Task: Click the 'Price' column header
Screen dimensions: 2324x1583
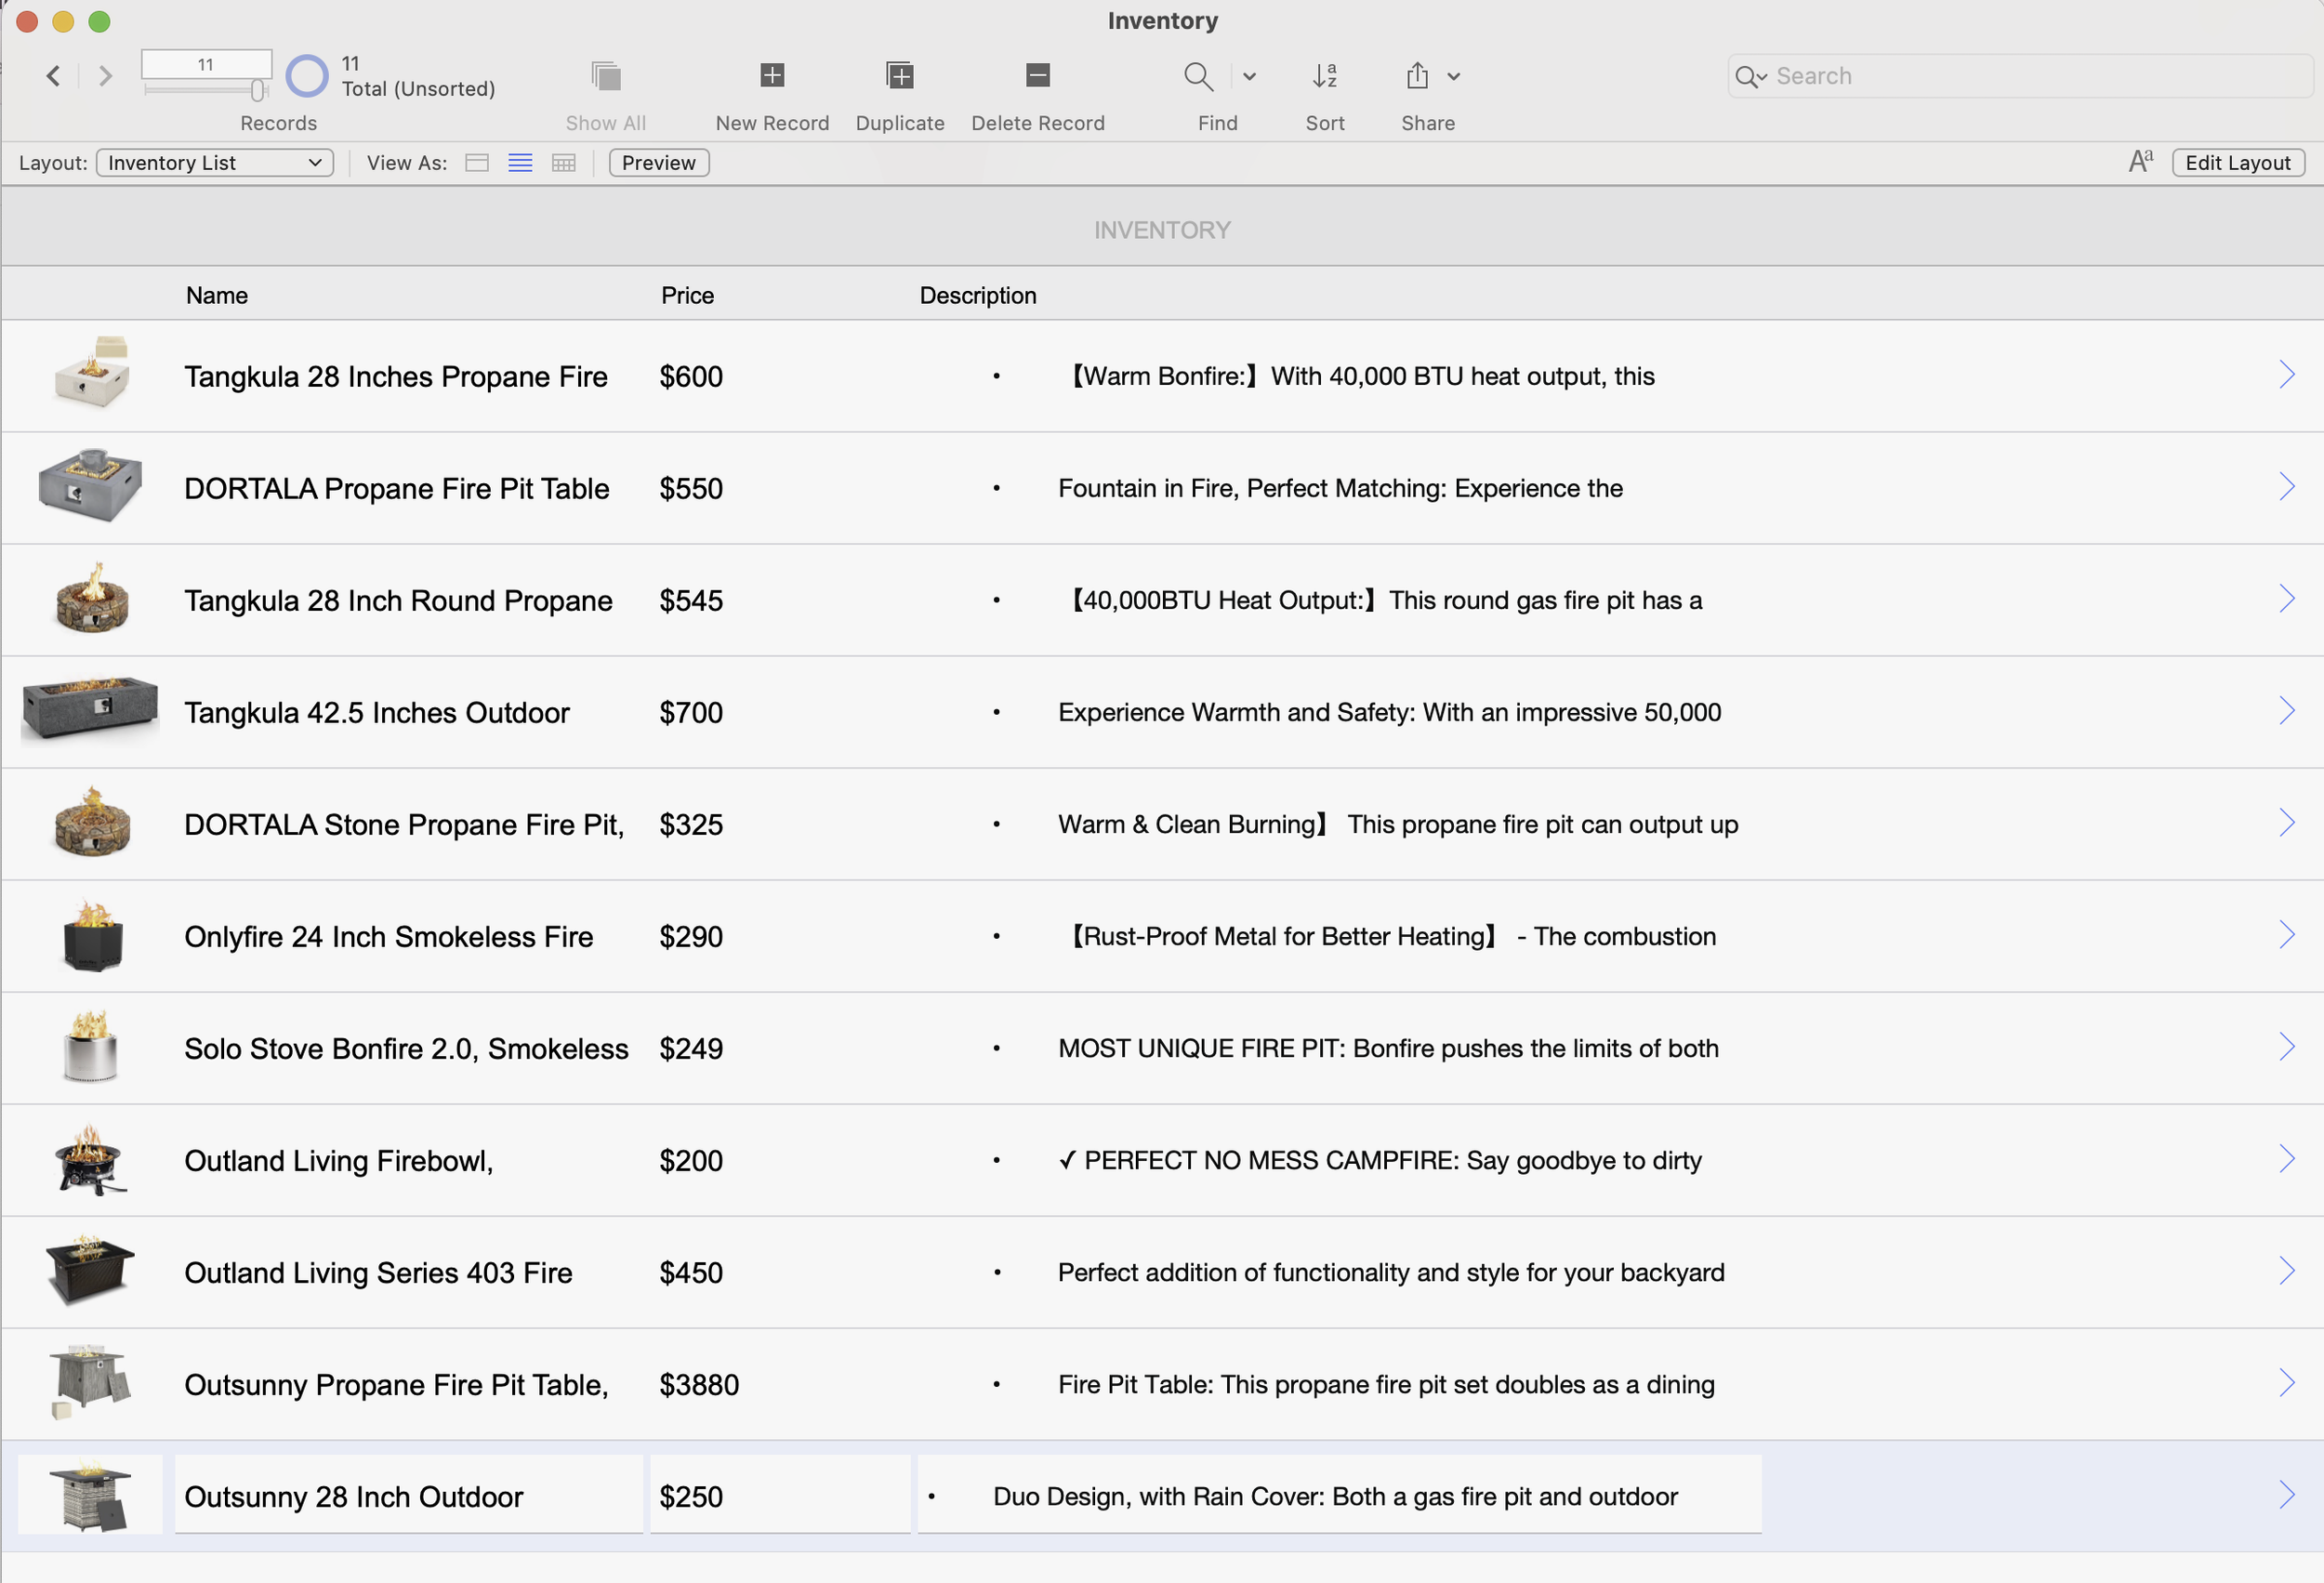Action: click(x=687, y=296)
